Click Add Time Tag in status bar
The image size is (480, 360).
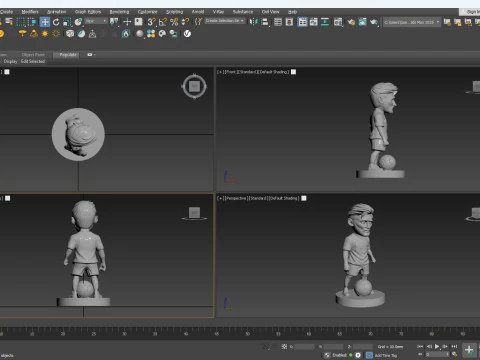385,355
